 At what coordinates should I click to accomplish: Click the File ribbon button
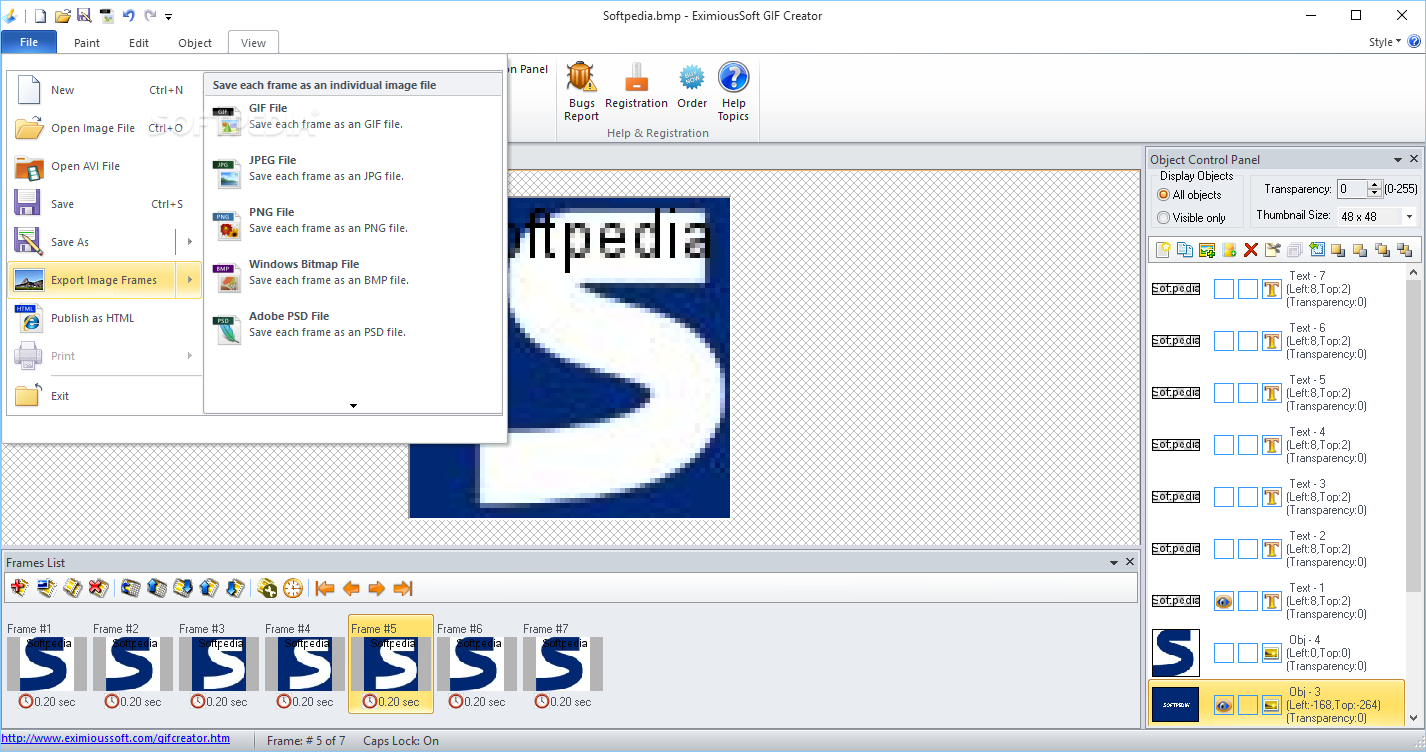point(29,42)
